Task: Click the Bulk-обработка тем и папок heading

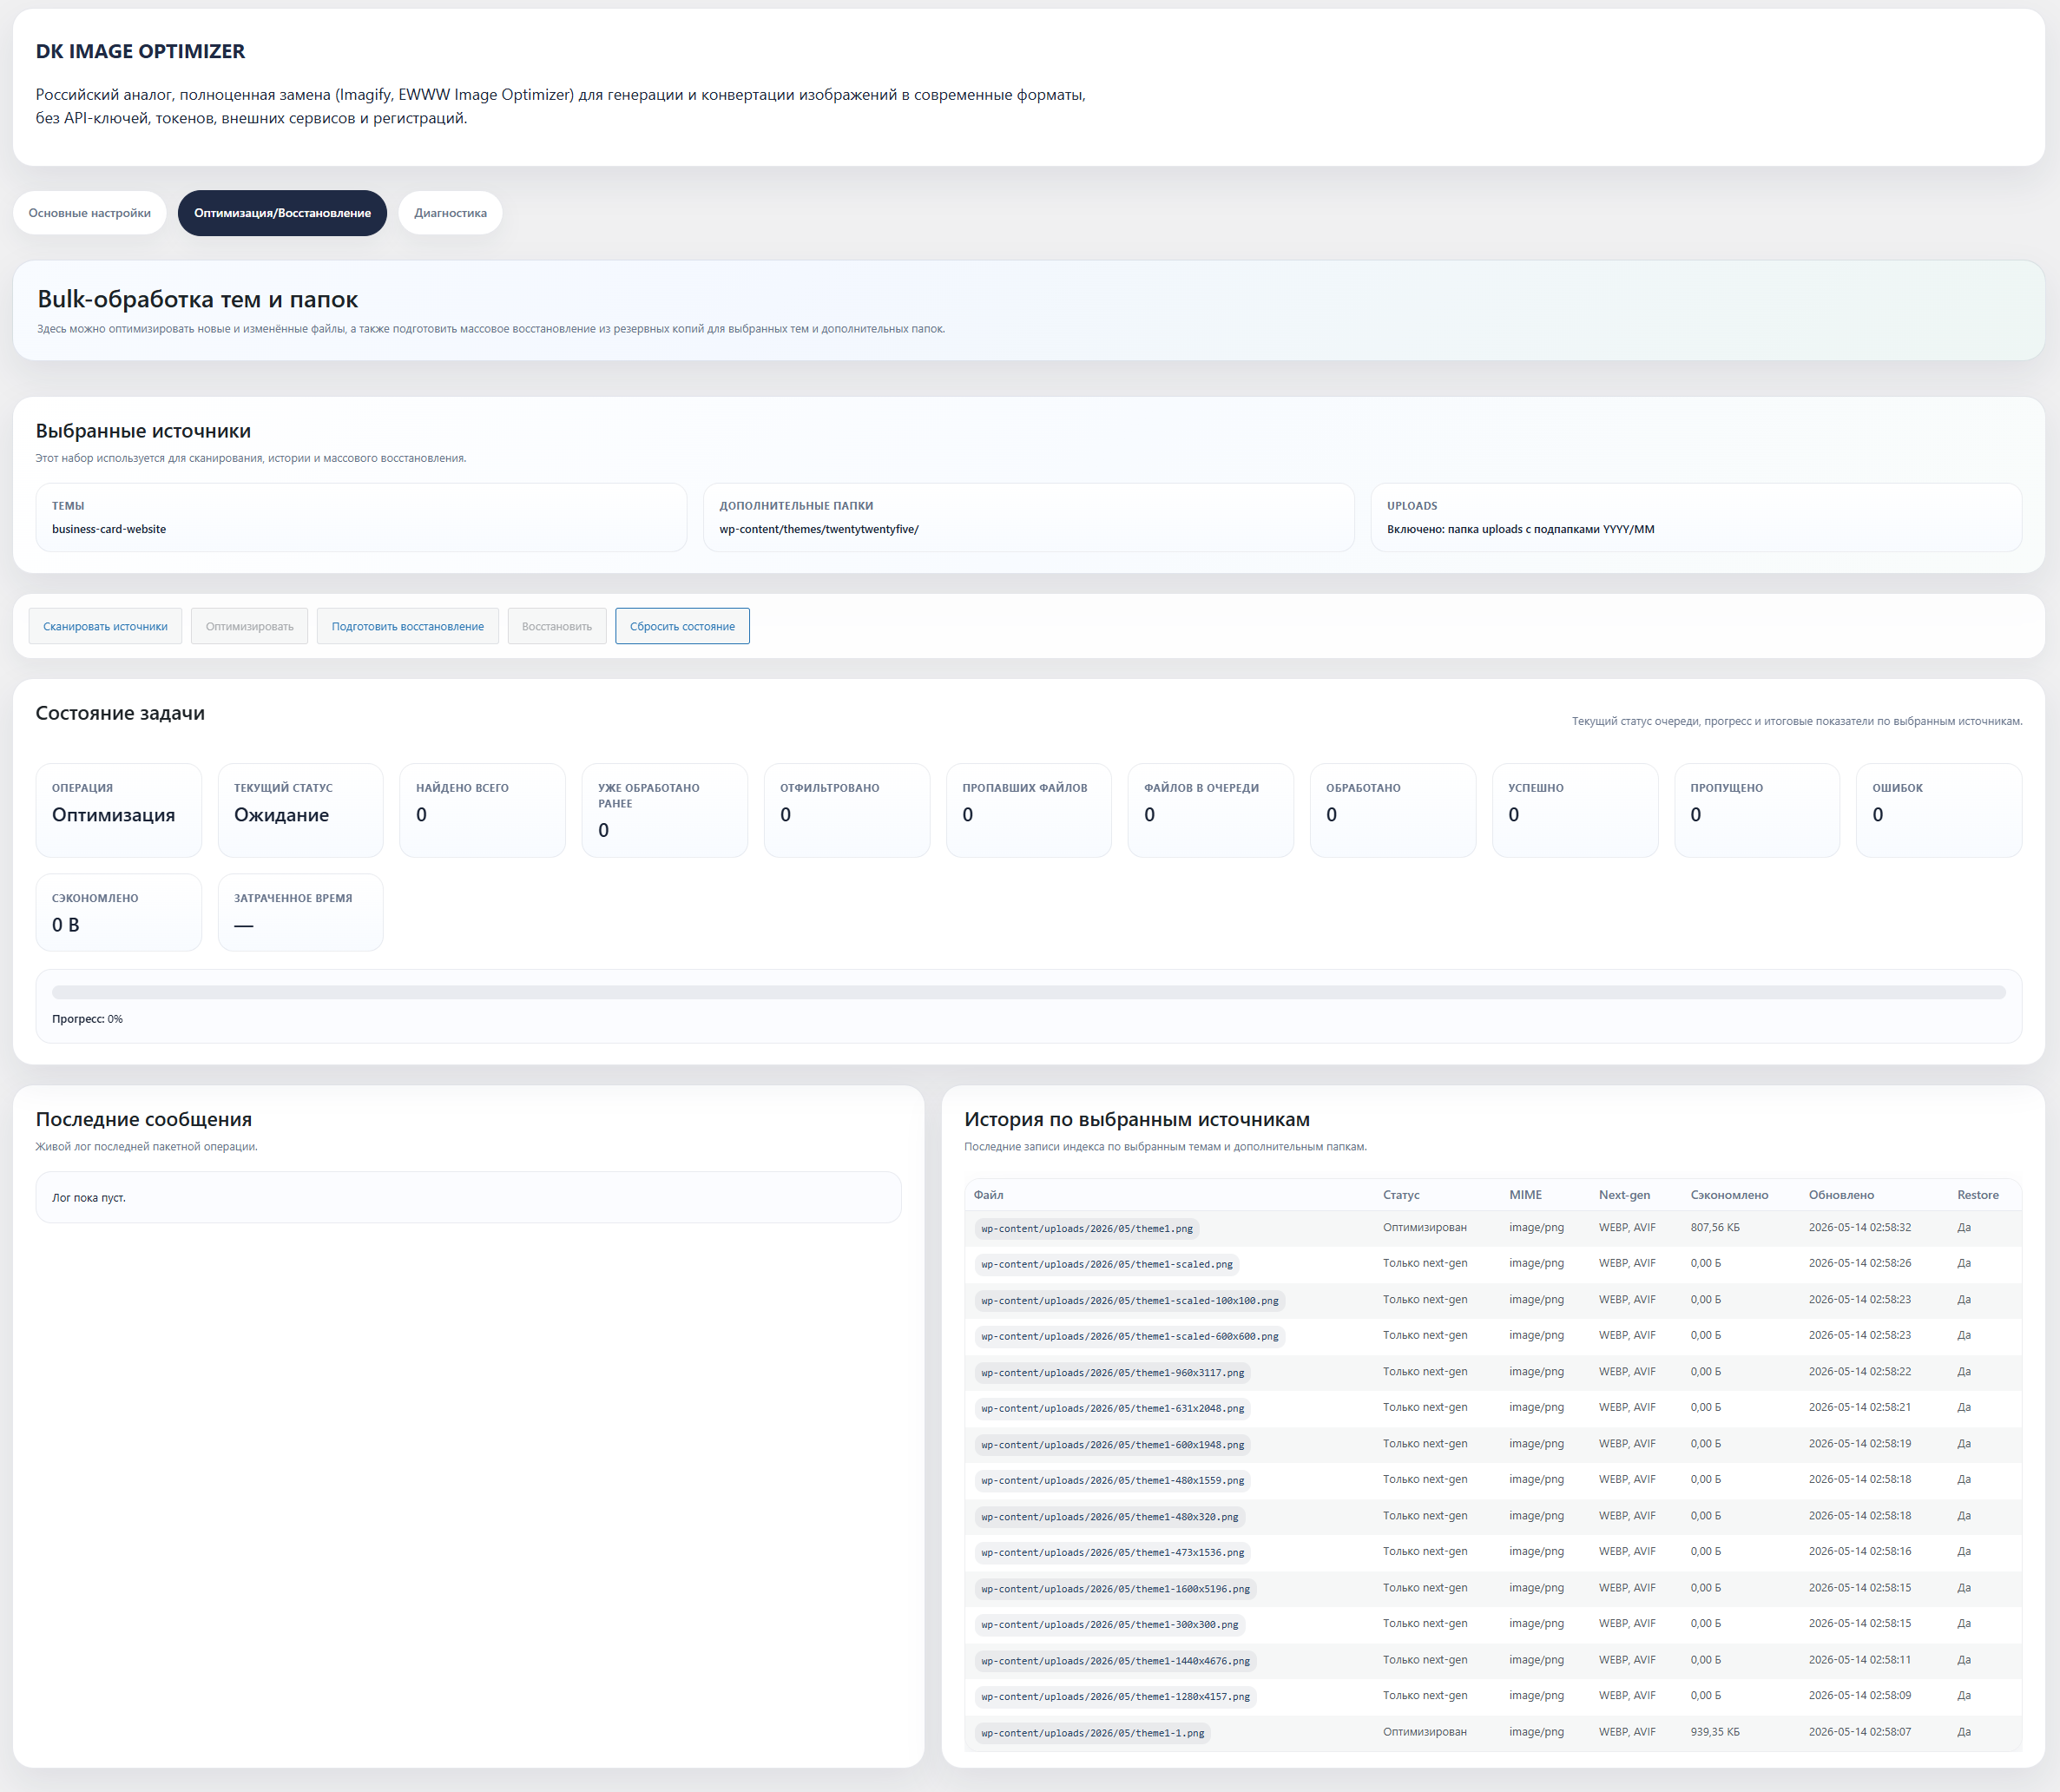Action: click(197, 299)
